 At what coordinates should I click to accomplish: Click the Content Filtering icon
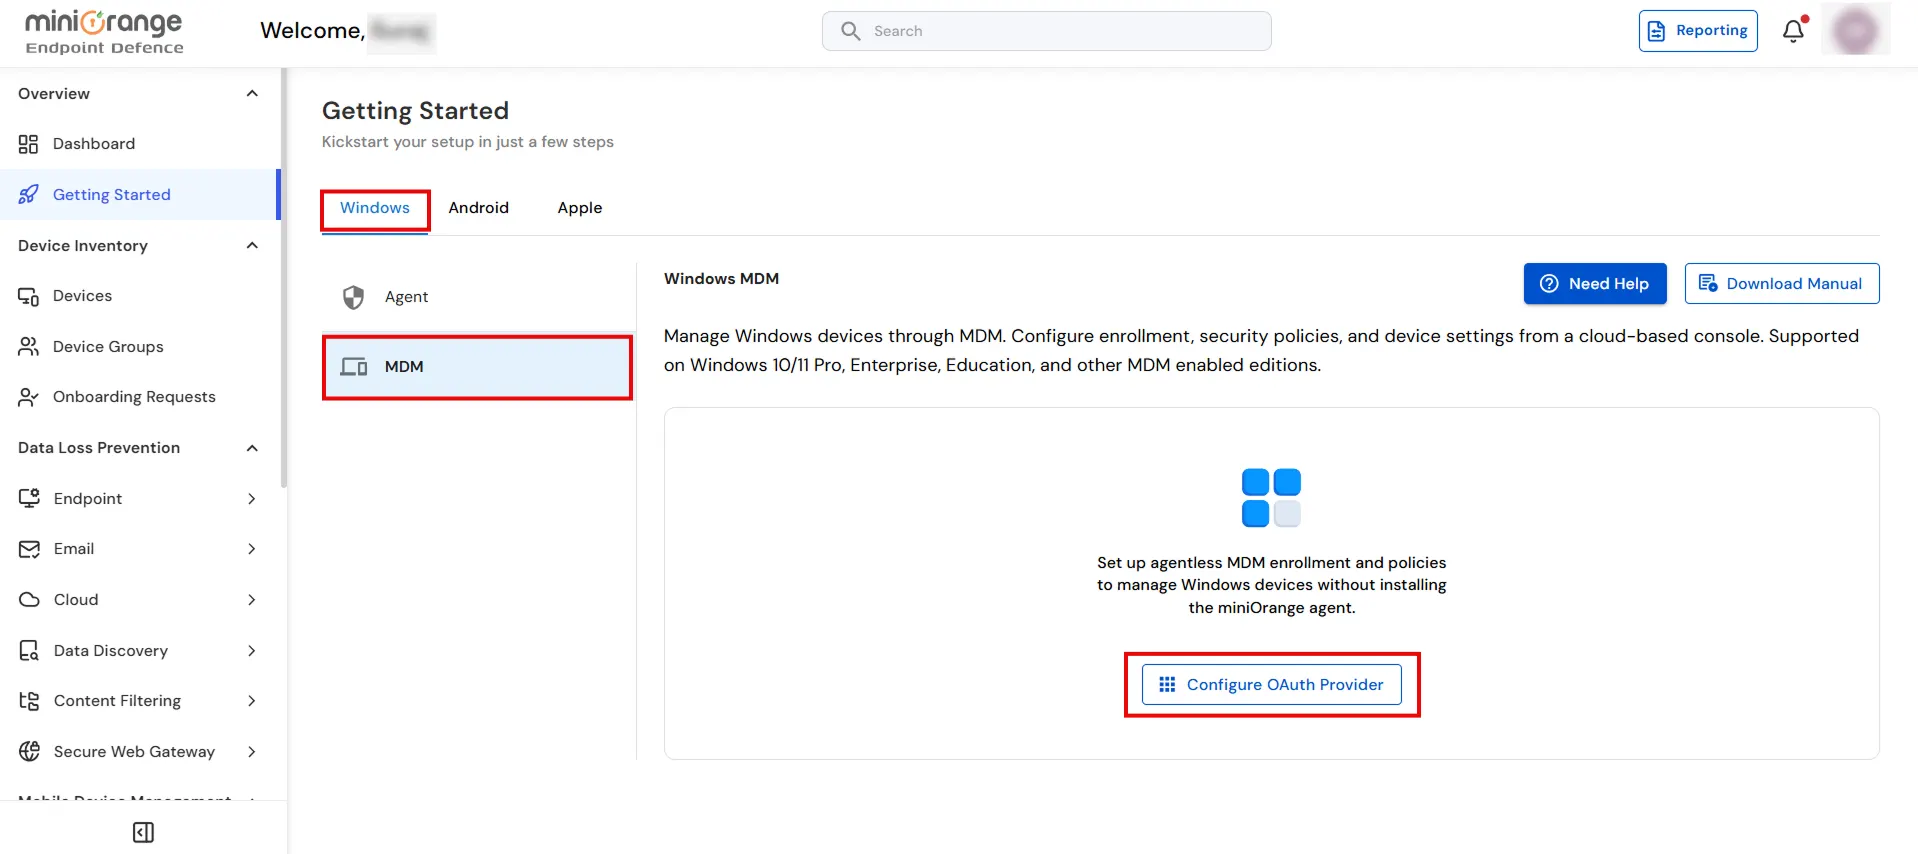pos(29,701)
